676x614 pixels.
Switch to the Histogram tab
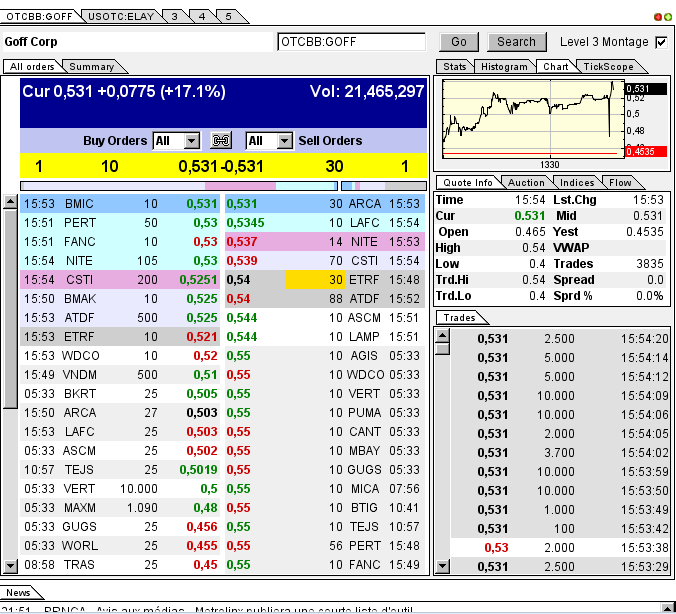click(504, 67)
